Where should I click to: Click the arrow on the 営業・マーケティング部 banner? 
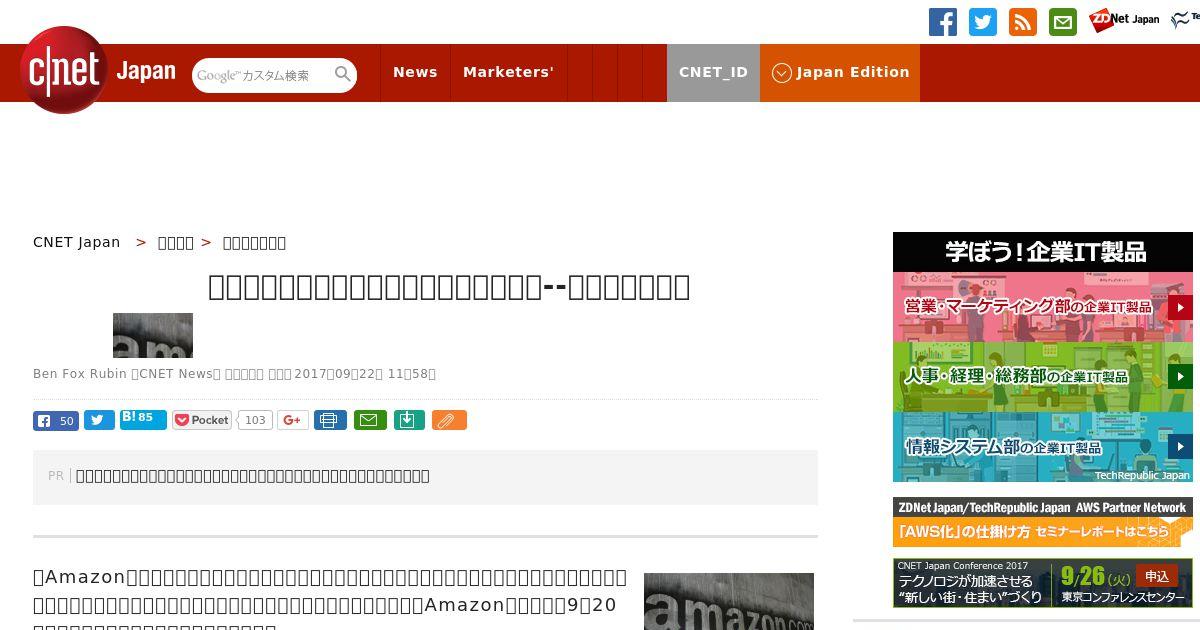pyautogui.click(x=1180, y=307)
